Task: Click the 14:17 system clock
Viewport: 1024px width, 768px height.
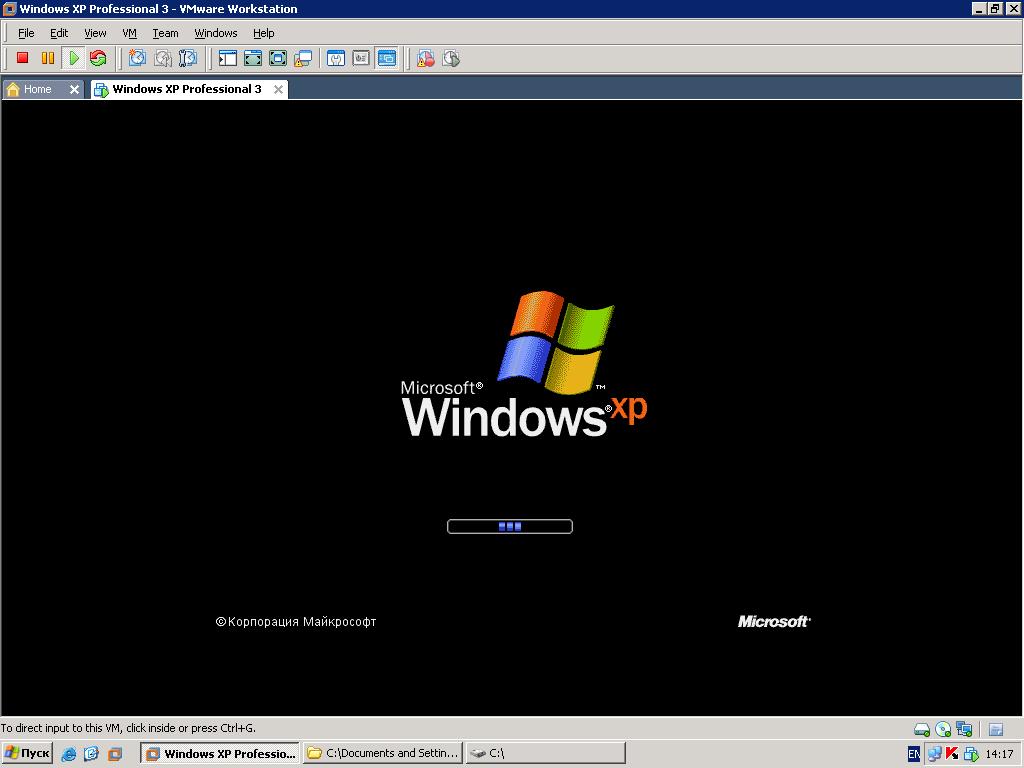Action: click(999, 754)
